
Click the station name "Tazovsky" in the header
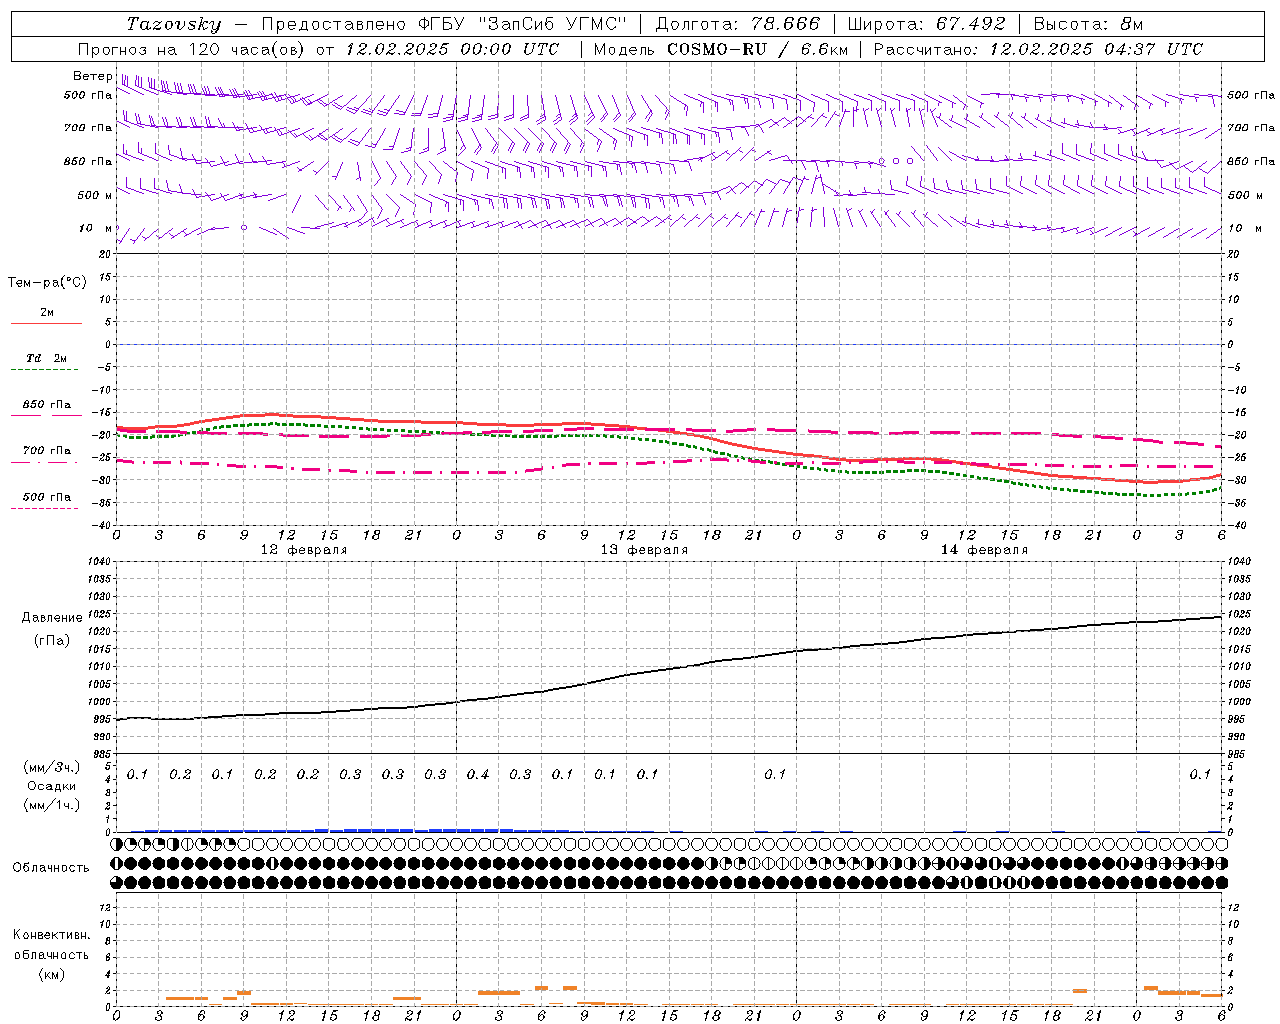point(174,24)
